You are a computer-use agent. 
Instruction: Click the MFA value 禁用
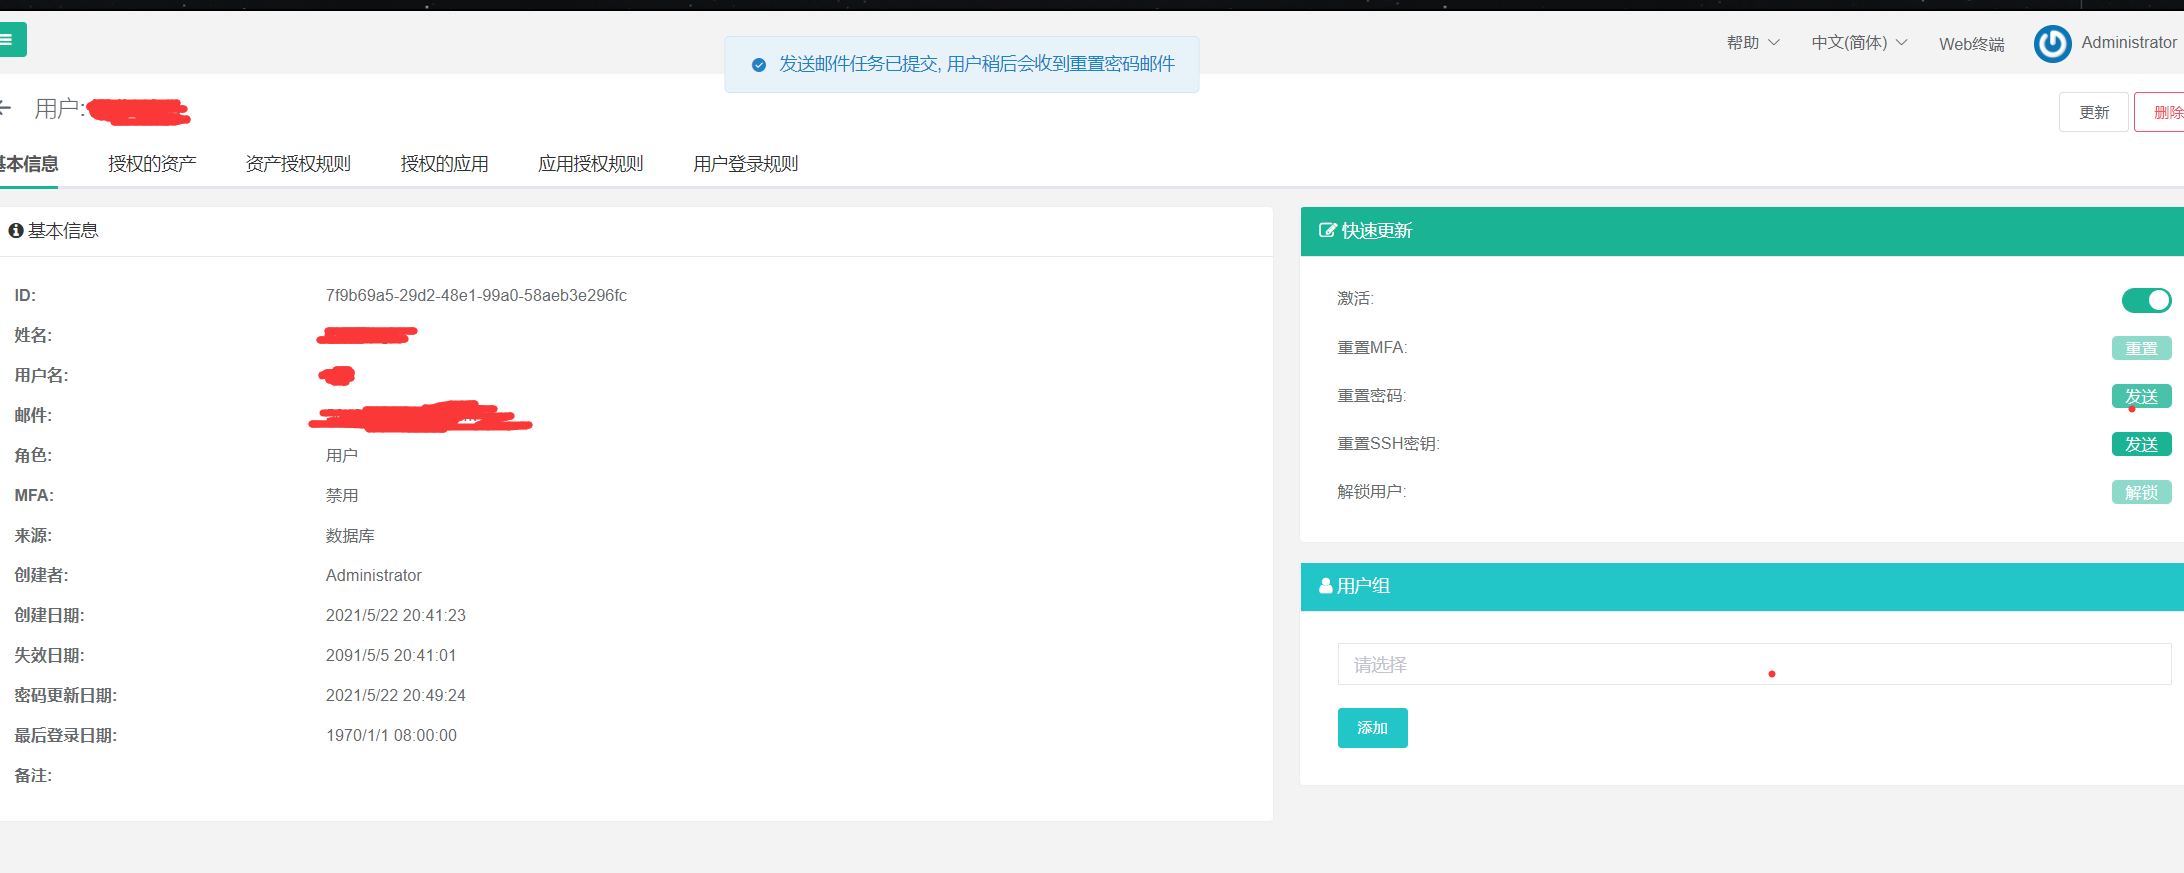point(341,496)
